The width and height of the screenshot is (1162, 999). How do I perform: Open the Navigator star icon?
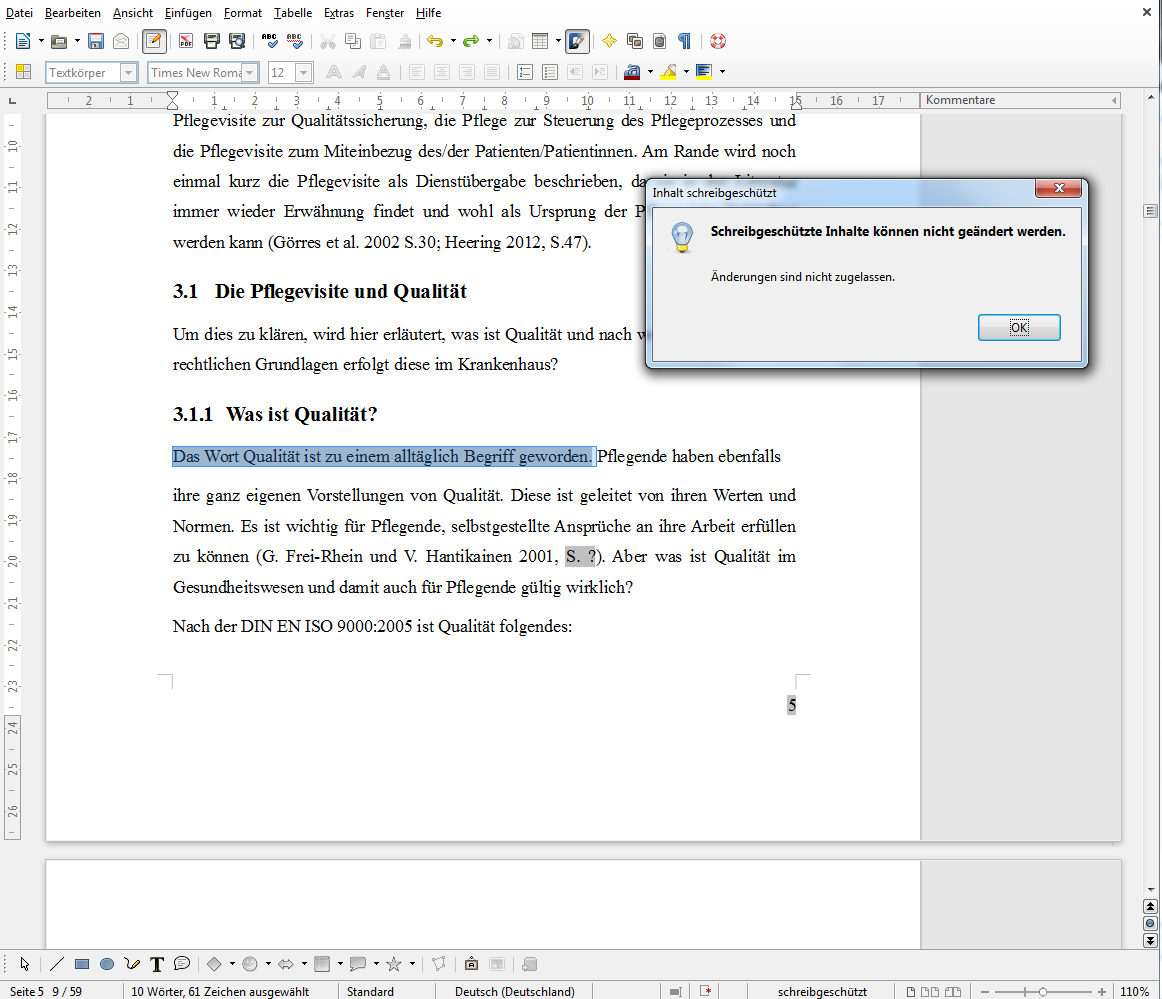pyautogui.click(x=609, y=41)
